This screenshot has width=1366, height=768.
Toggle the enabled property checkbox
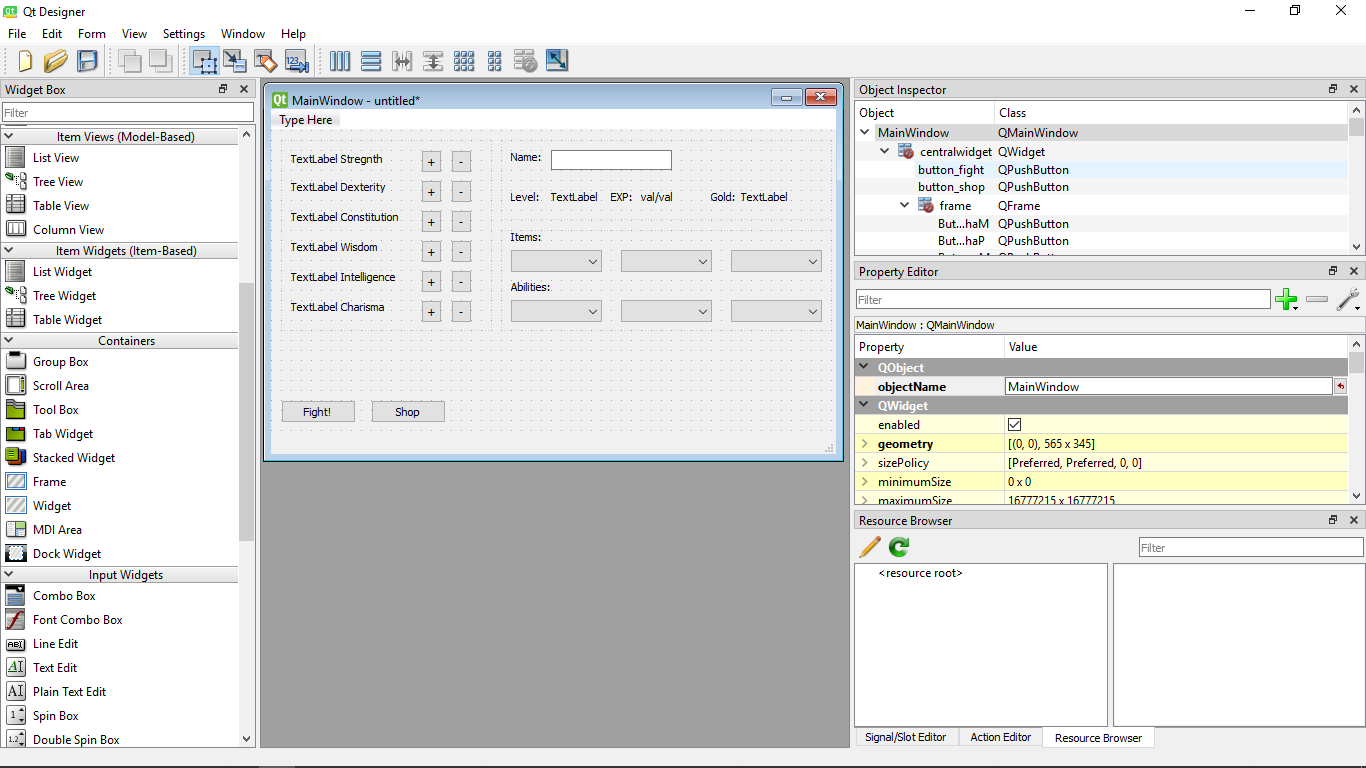coord(1015,425)
